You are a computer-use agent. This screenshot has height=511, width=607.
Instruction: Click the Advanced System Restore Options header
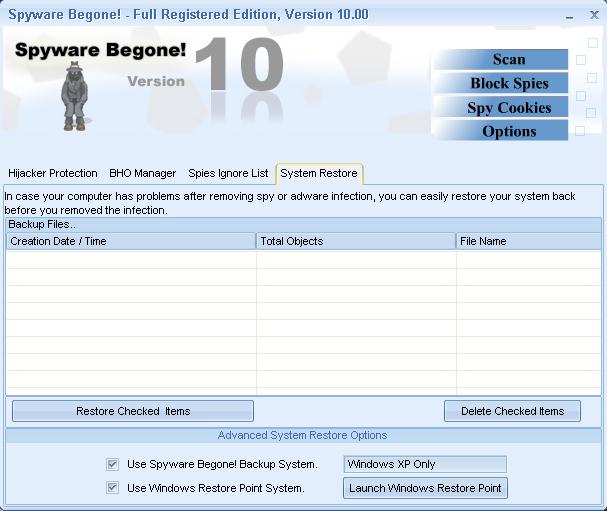302,435
